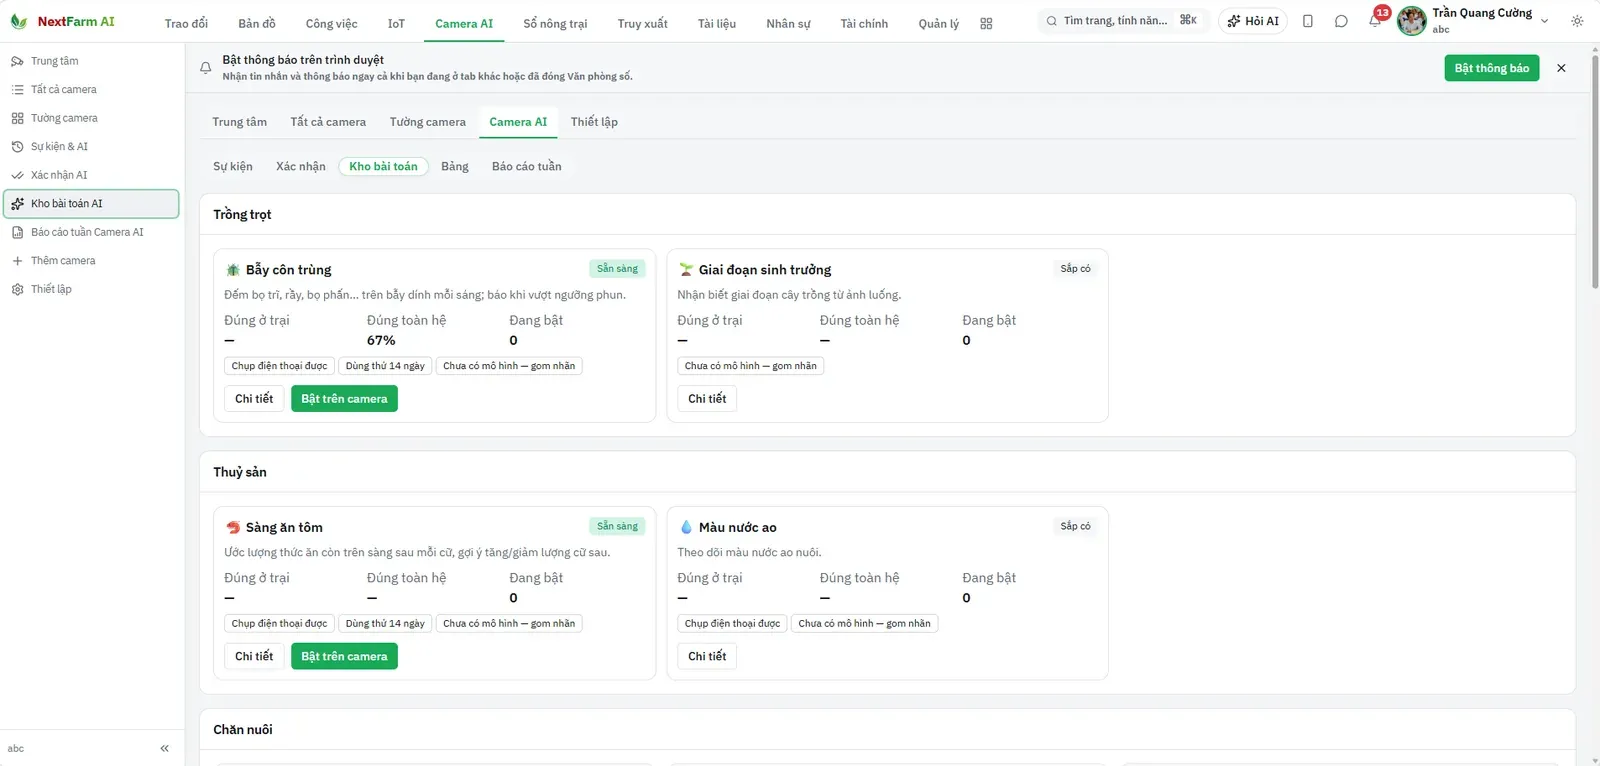The image size is (1600, 766).
Task: Open the Tài chính menu
Action: 864,23
